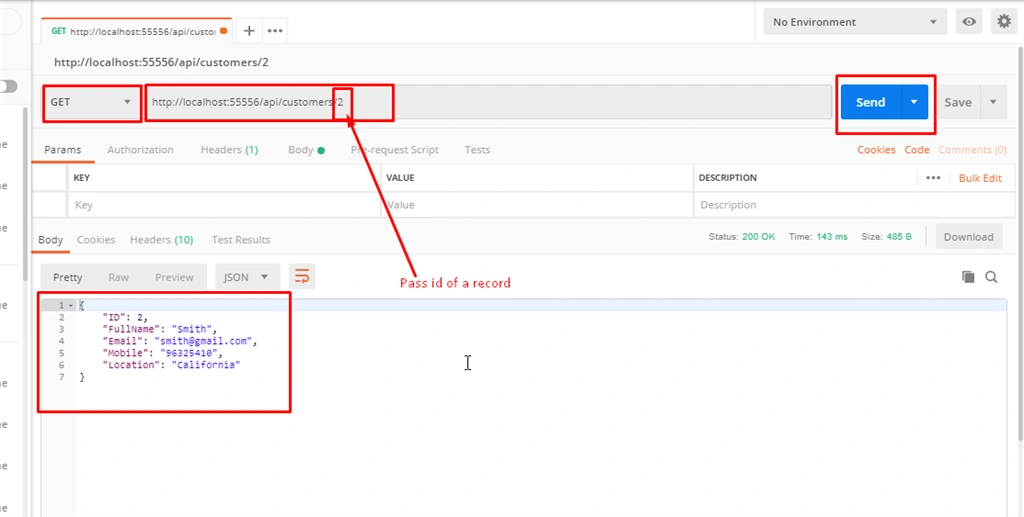Viewport: 1024px width, 517px height.
Task: Click the right vertical scrollbar
Action: pyautogui.click(x=1020, y=245)
